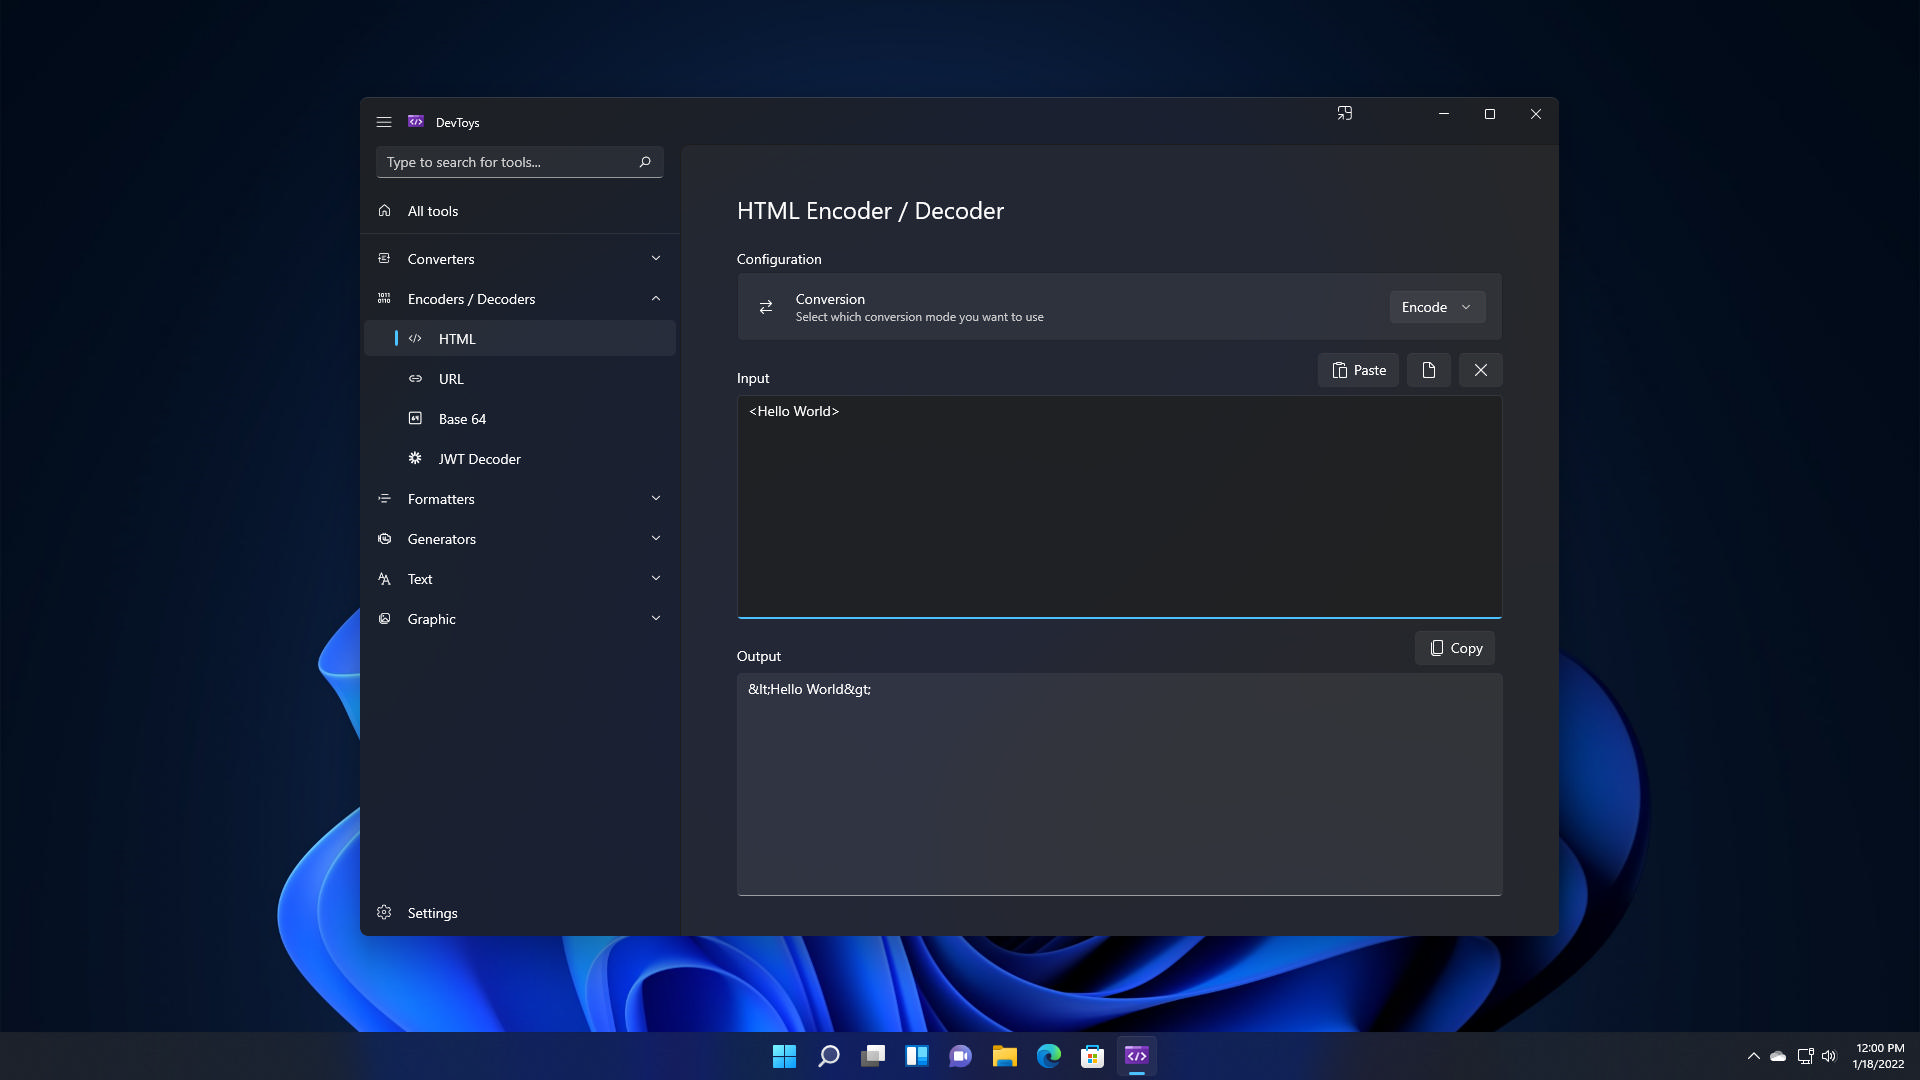The image size is (1920, 1080).
Task: Click the JWT Decoder tool icon
Action: point(414,458)
